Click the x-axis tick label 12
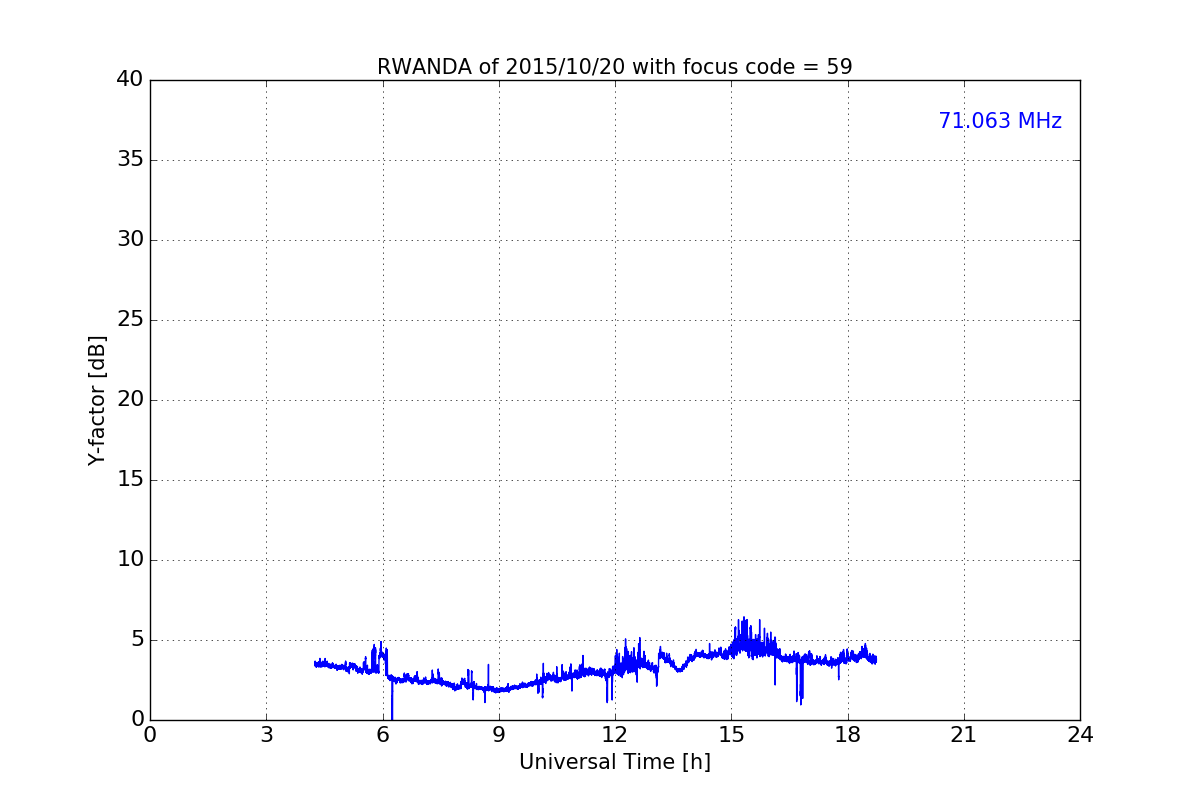This screenshot has width=1200, height=800. [x=615, y=735]
